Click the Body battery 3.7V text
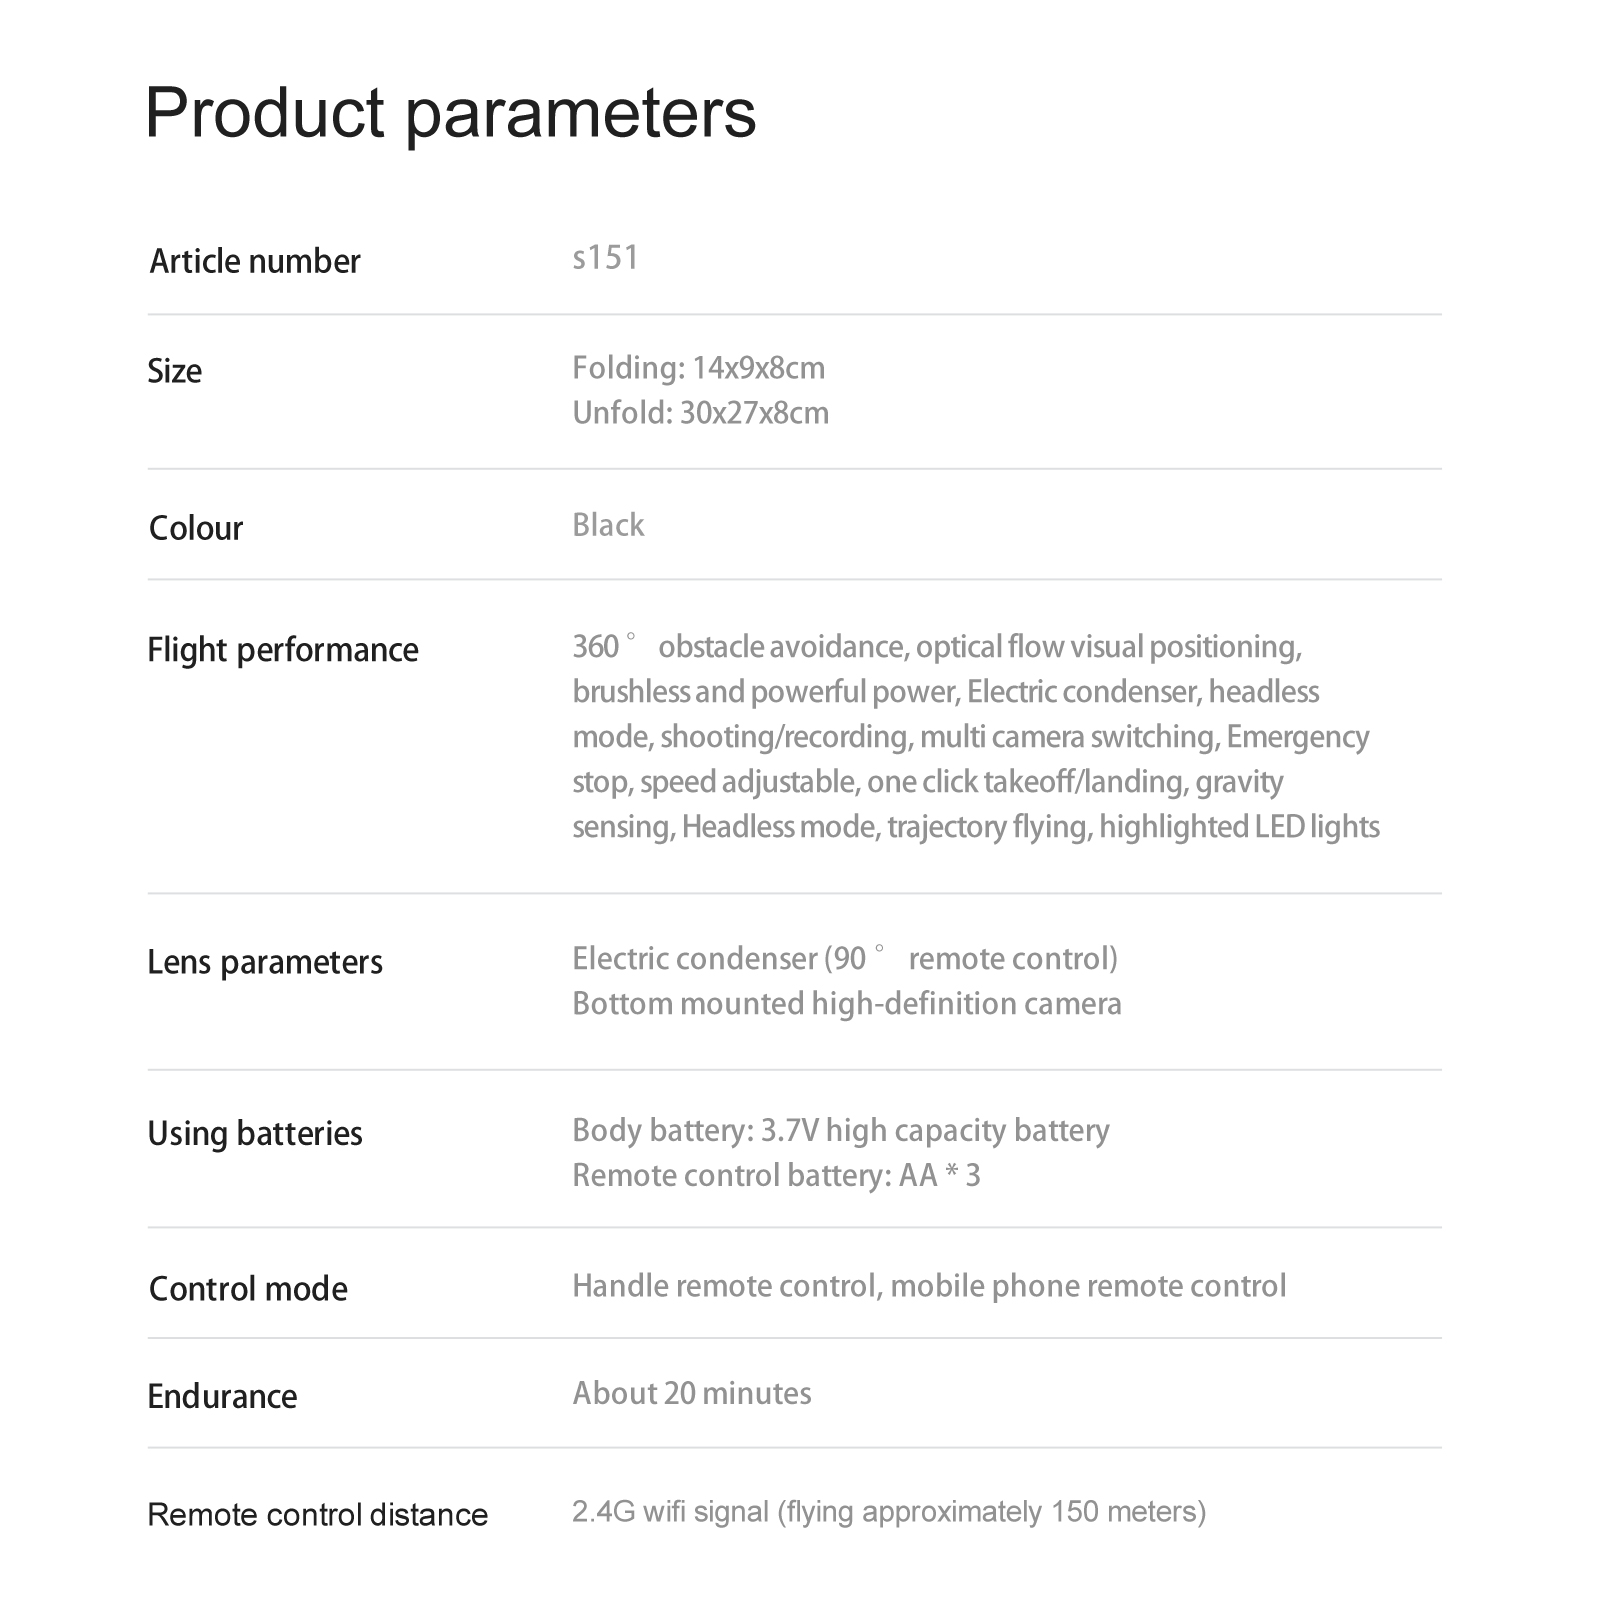 tap(840, 1130)
